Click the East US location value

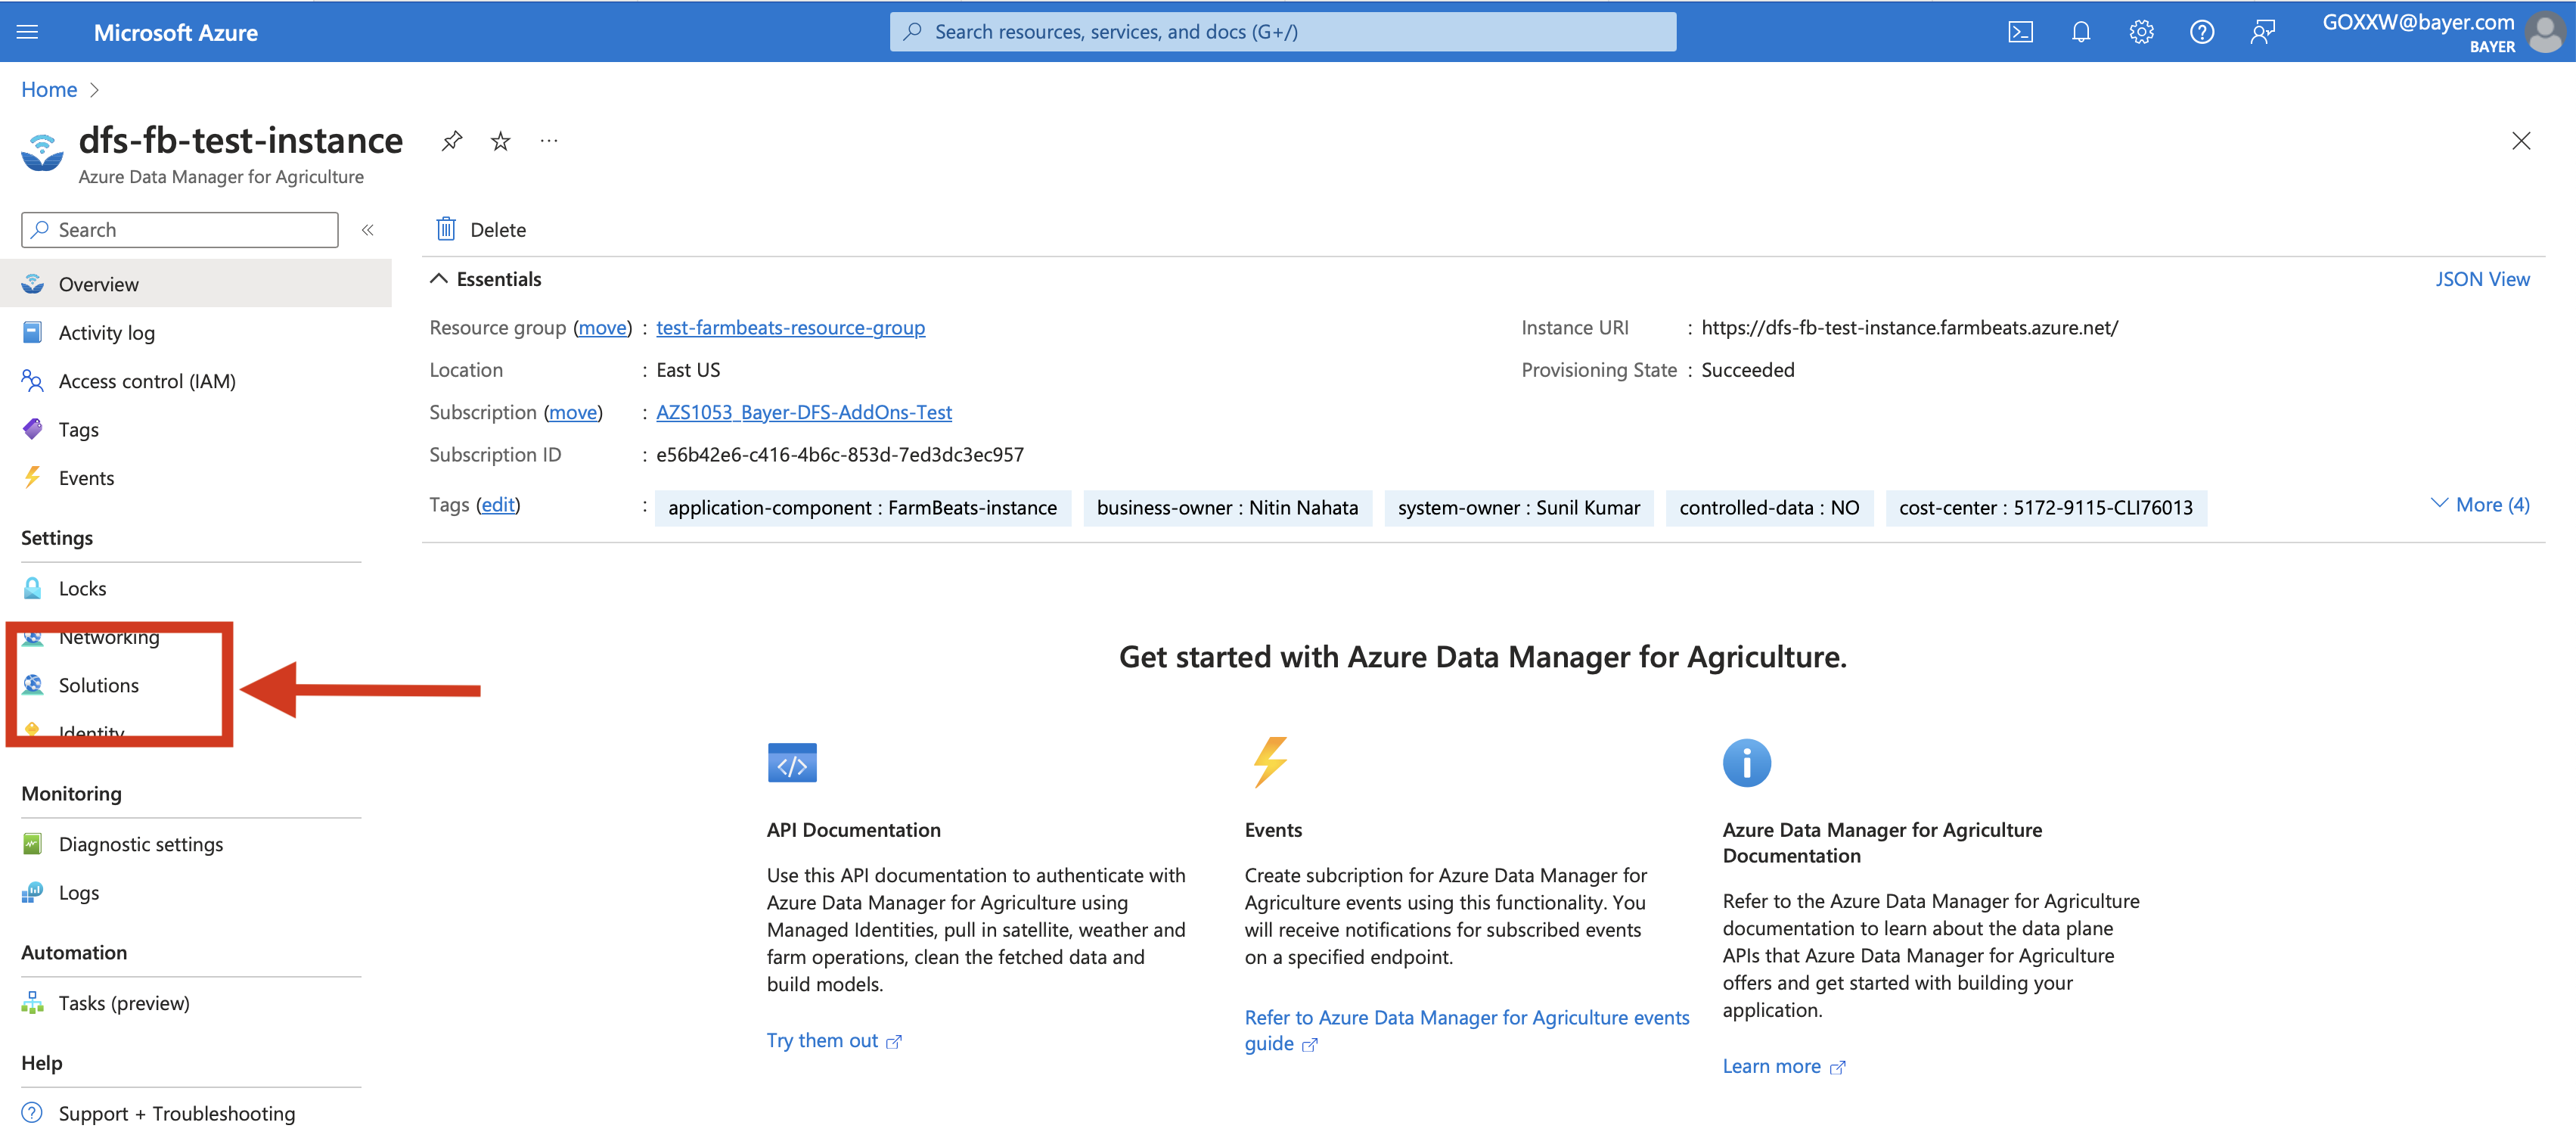[688, 370]
